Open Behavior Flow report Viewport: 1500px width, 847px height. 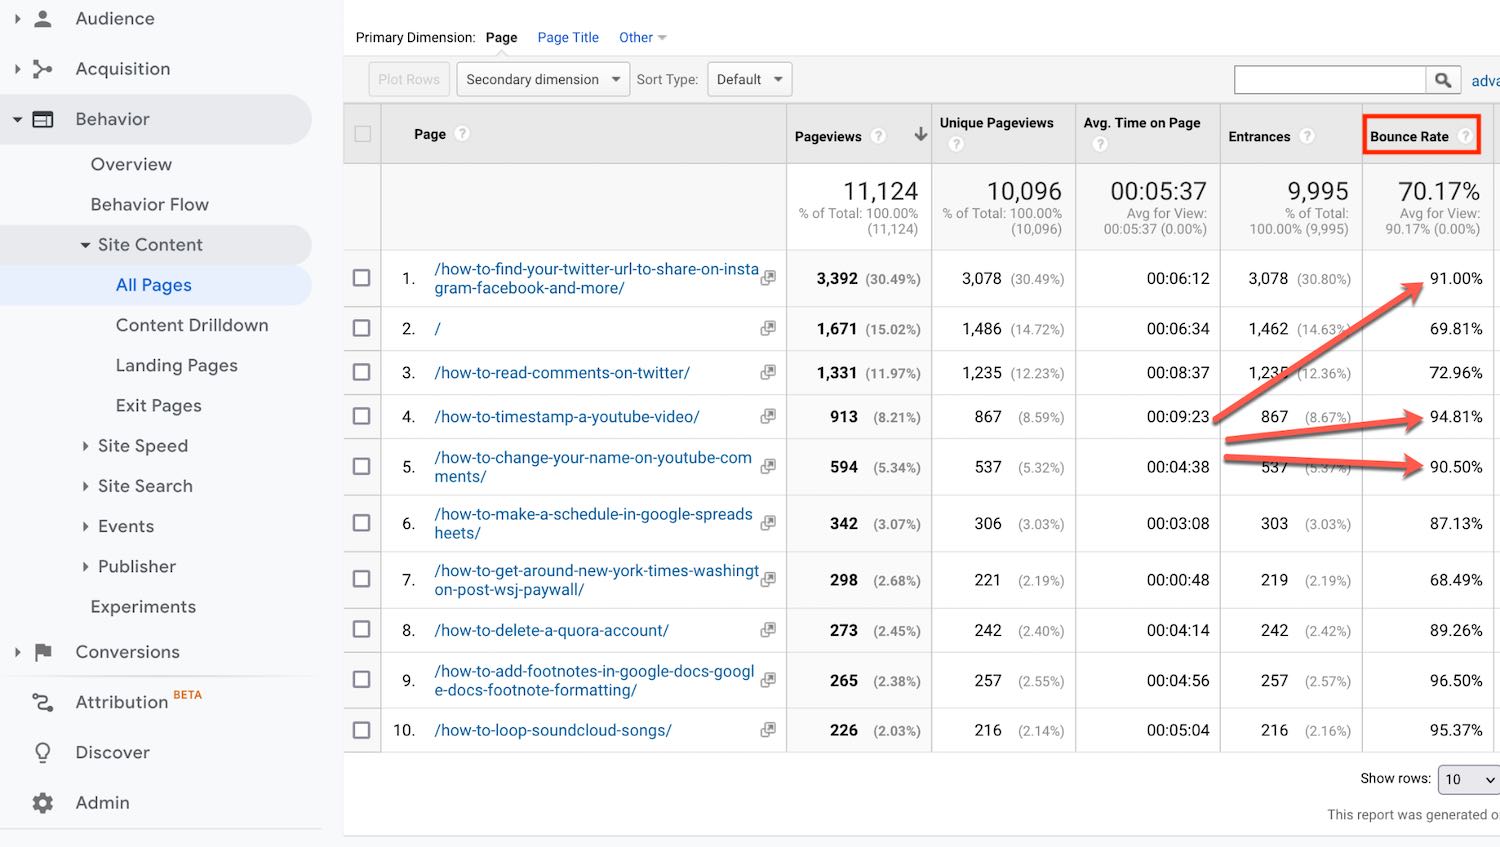click(150, 204)
